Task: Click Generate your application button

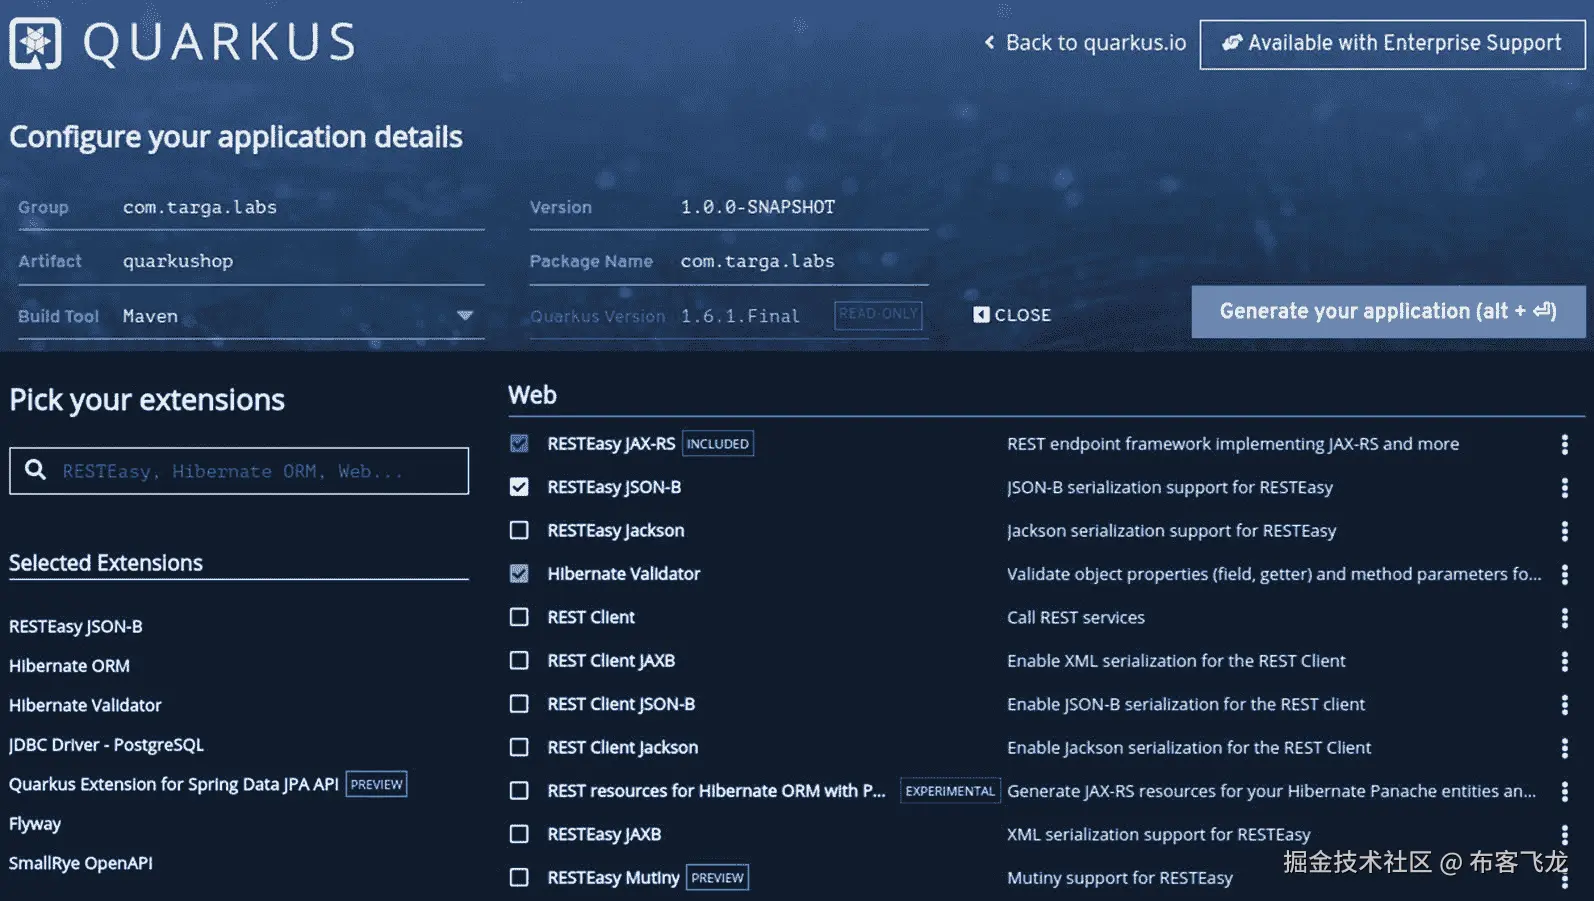Action: pos(1388,311)
